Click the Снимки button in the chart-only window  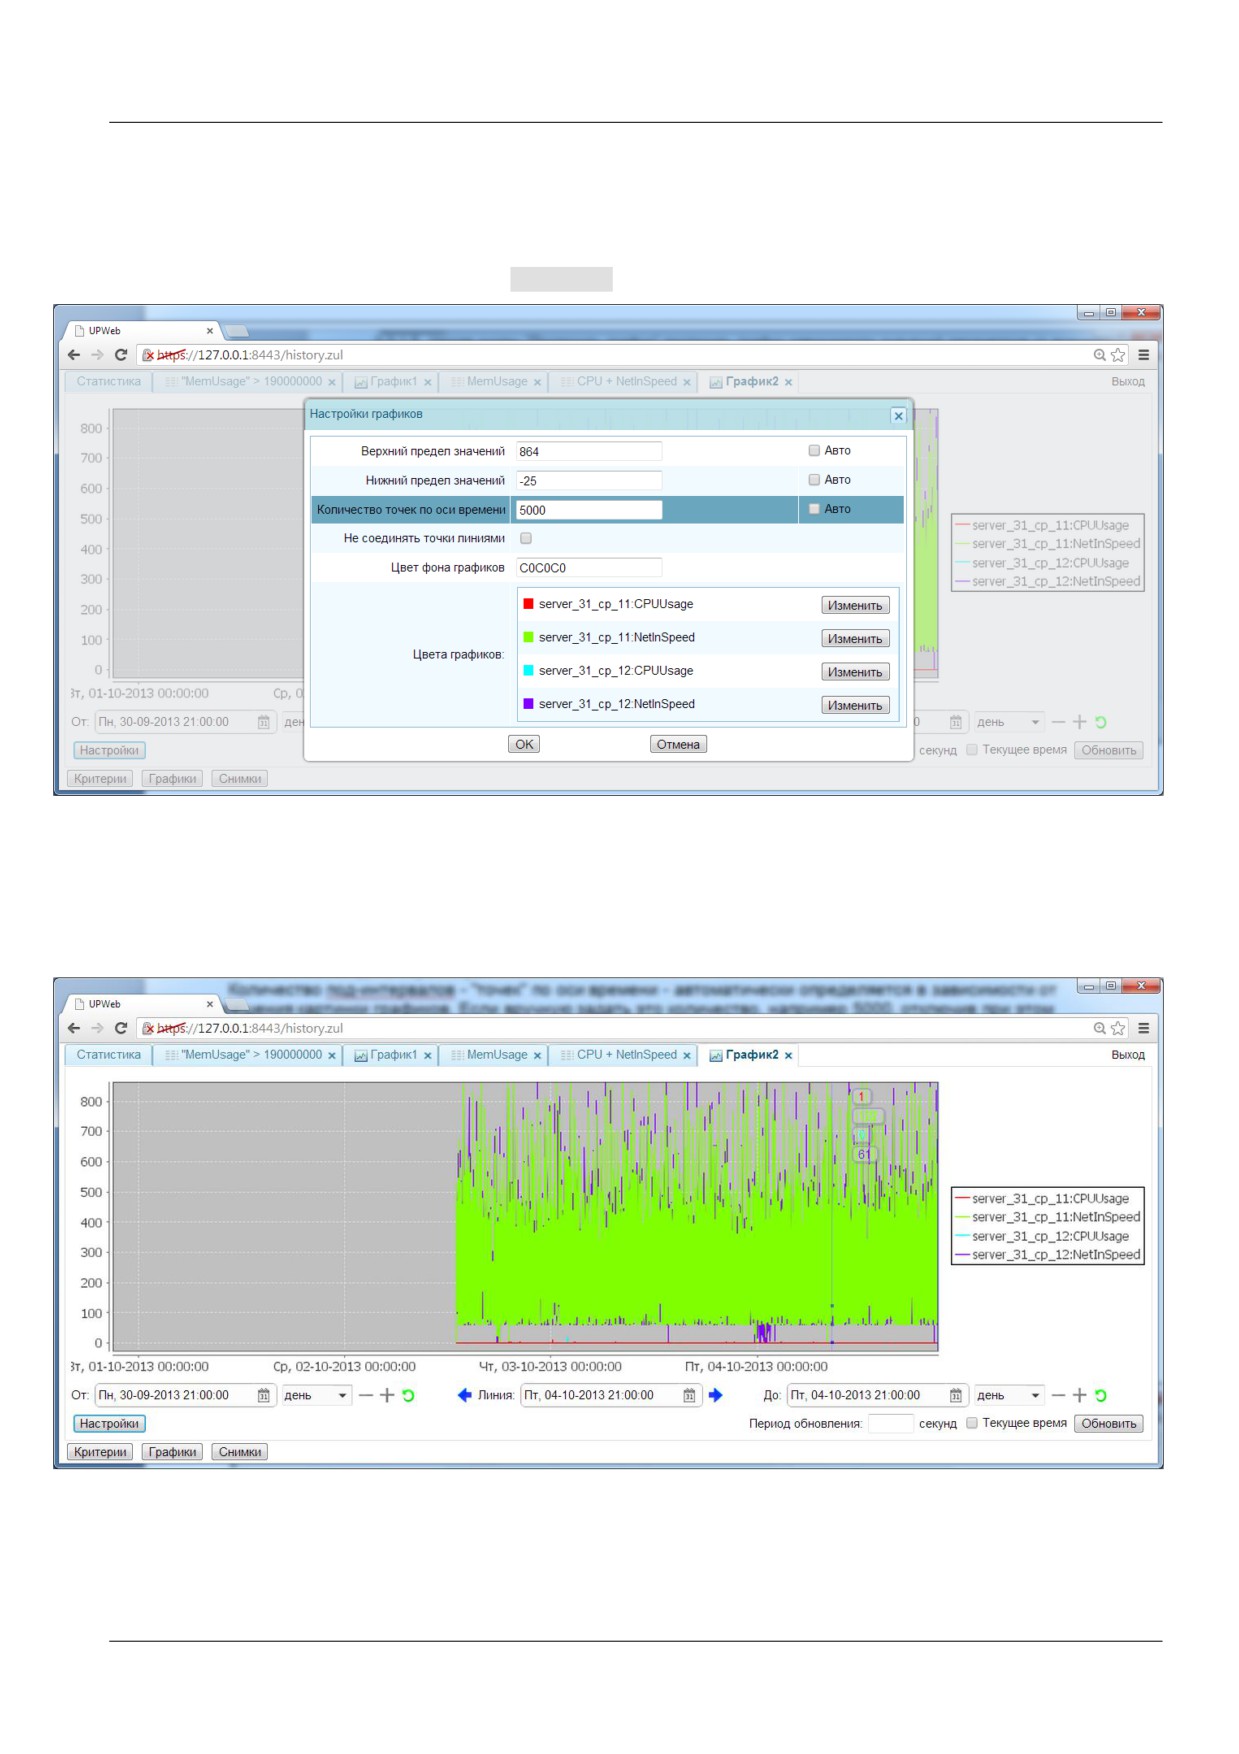[240, 1452]
